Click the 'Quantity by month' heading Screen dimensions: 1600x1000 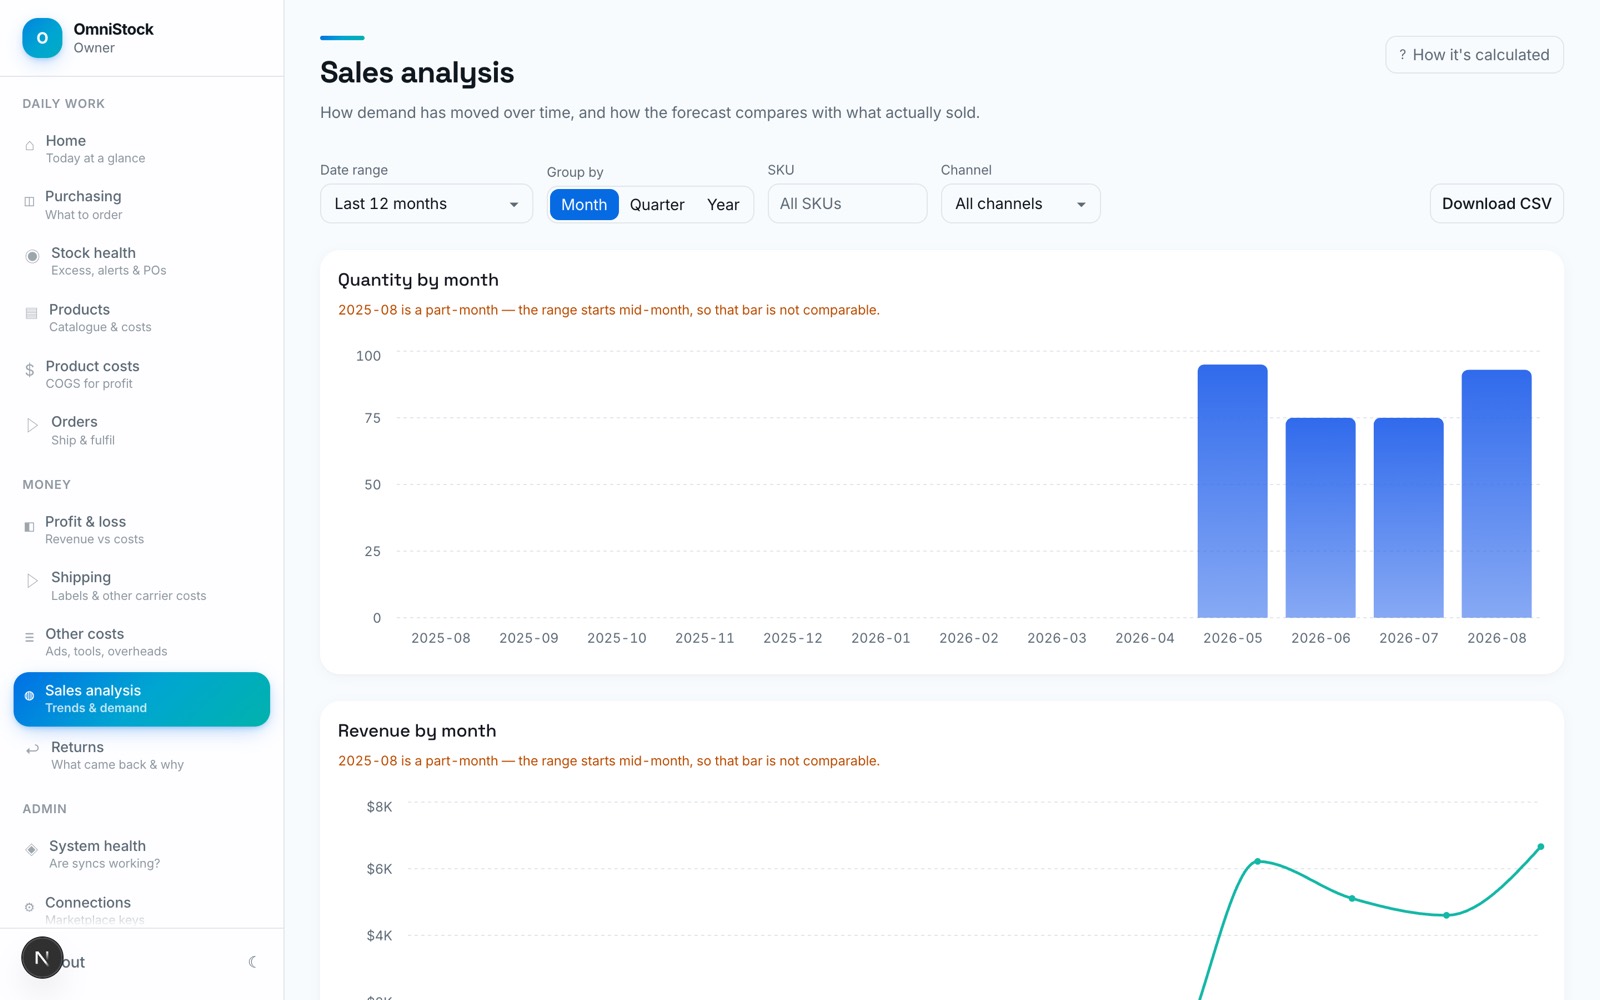418,280
